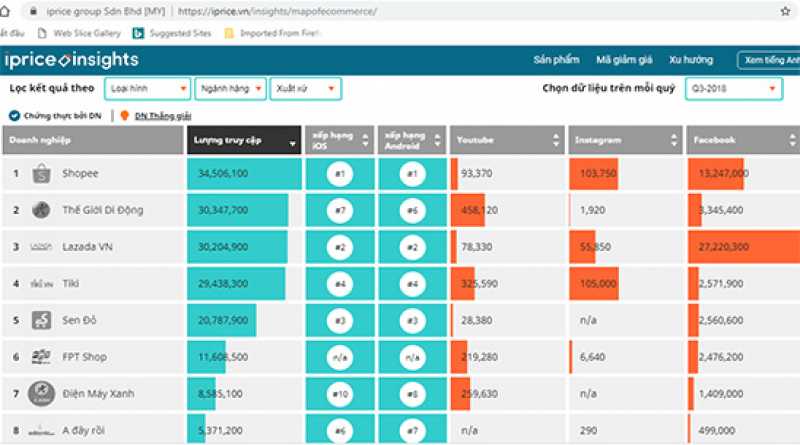Click FPT Shop iOS n/a badge

point(340,357)
